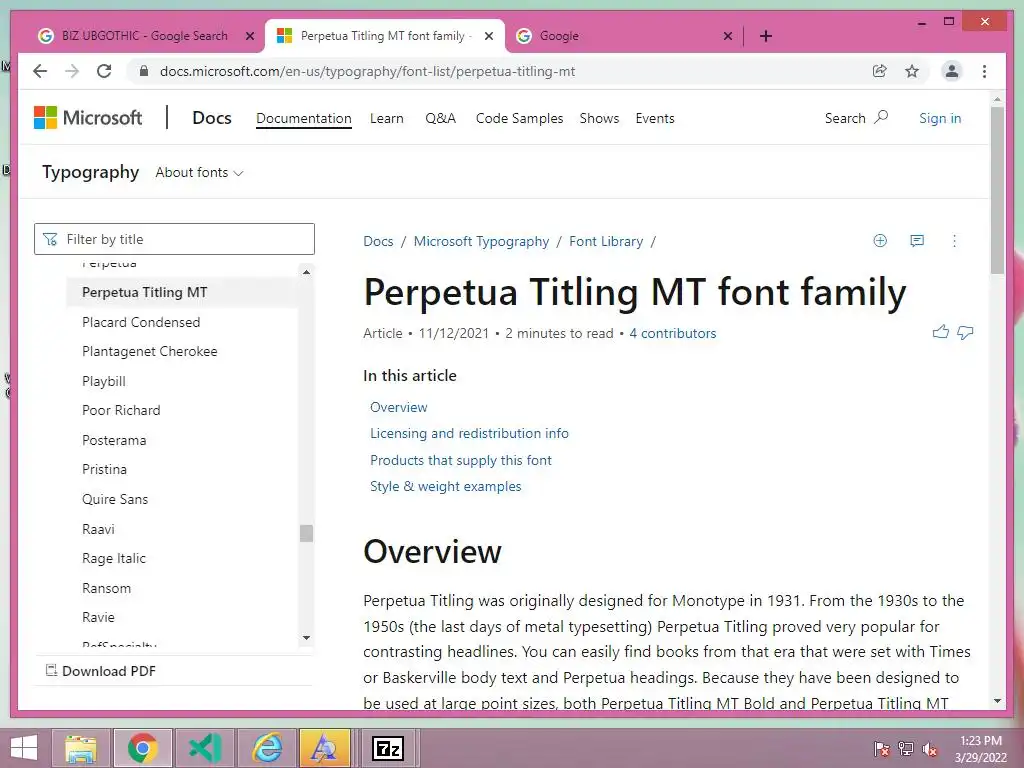The height and width of the screenshot is (768, 1024).
Task: Close the Google tab
Action: coord(728,36)
